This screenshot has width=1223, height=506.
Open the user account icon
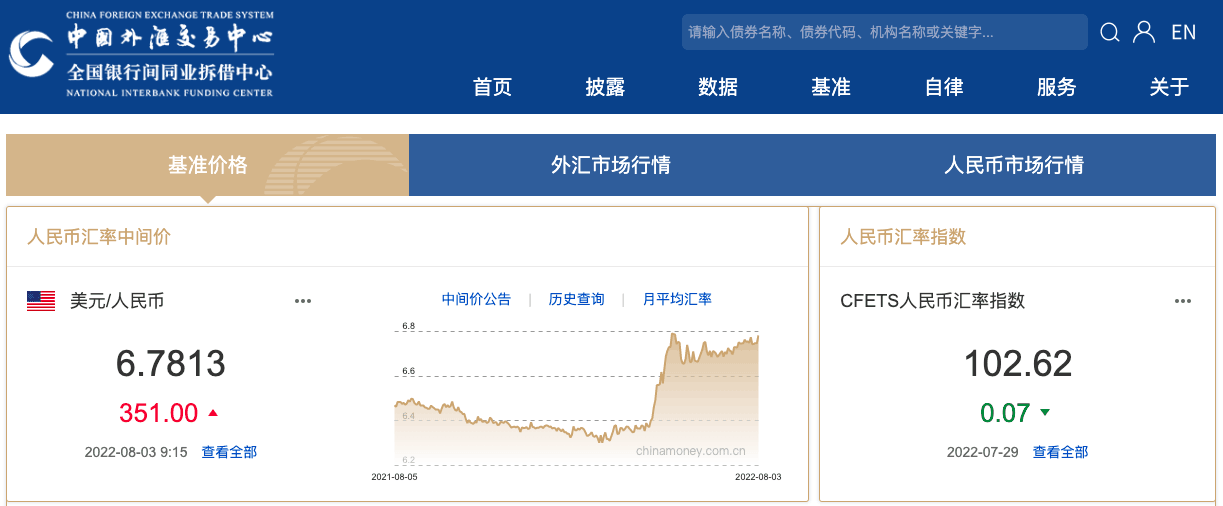(x=1144, y=32)
